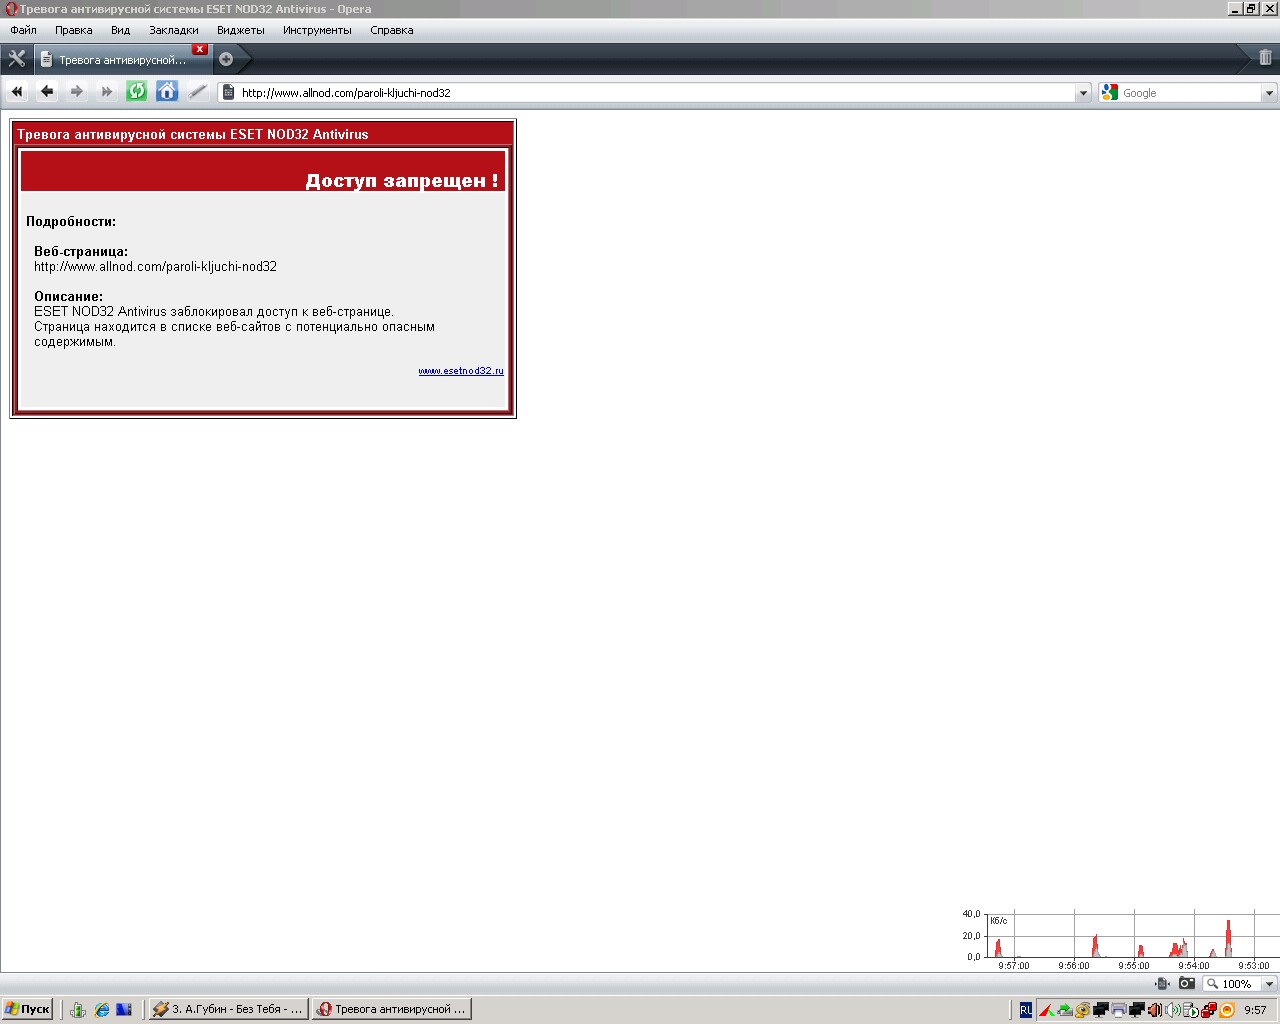Follow the www.esetnod32.ru link
This screenshot has width=1280, height=1024.
(x=461, y=371)
